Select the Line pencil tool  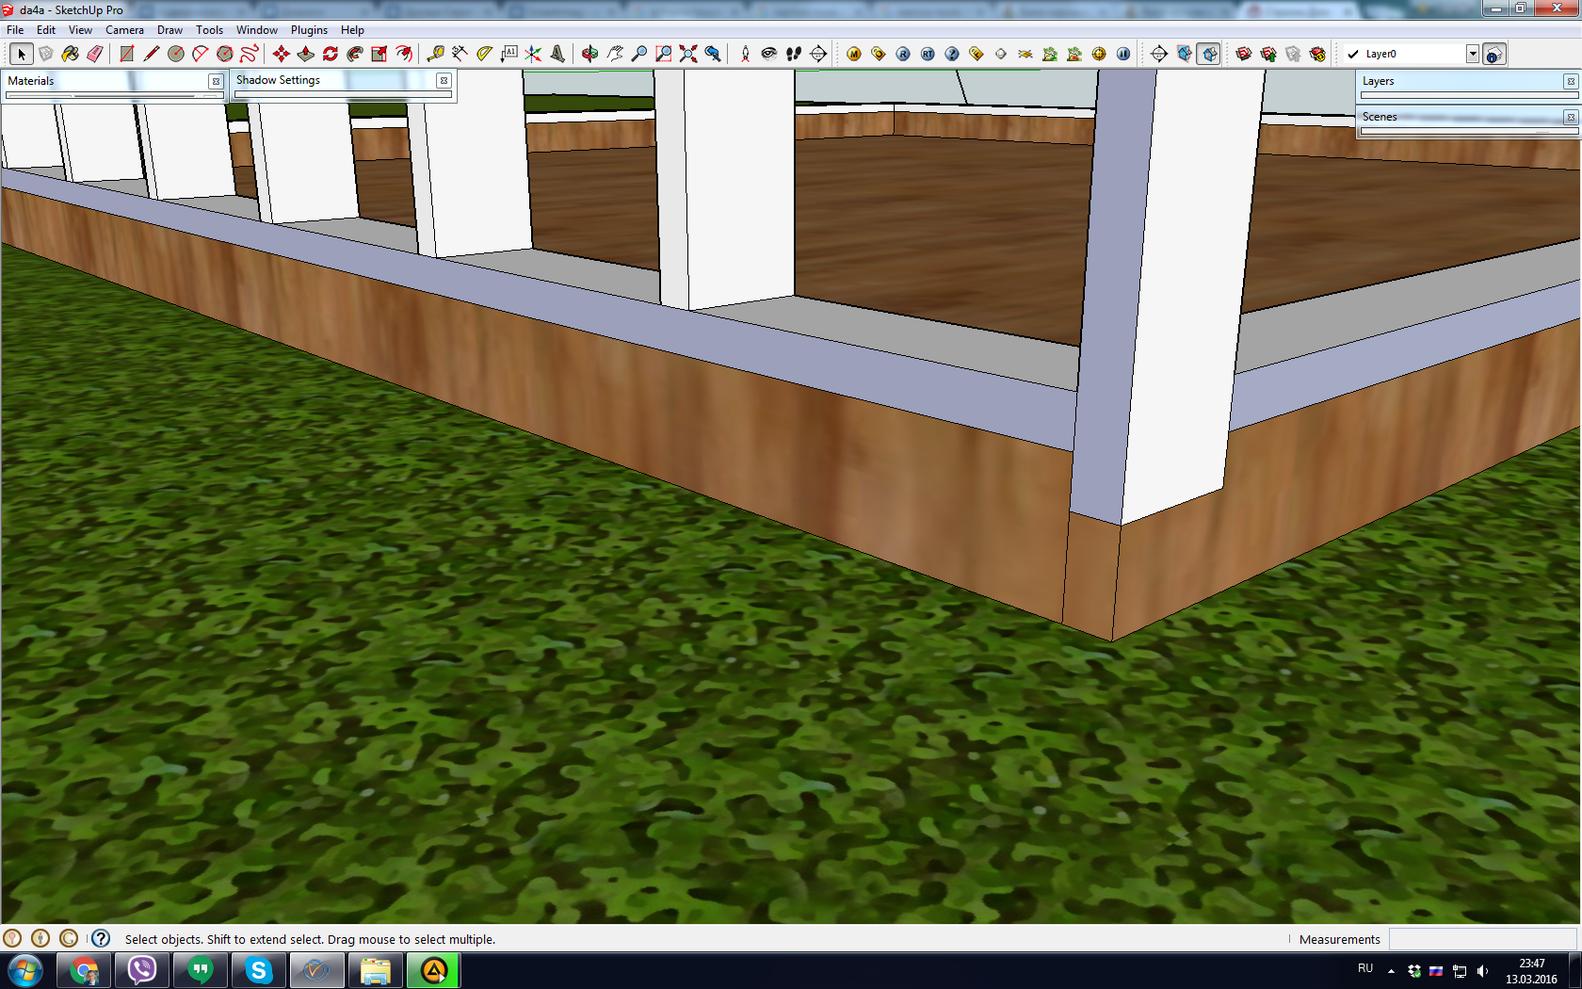[x=151, y=54]
